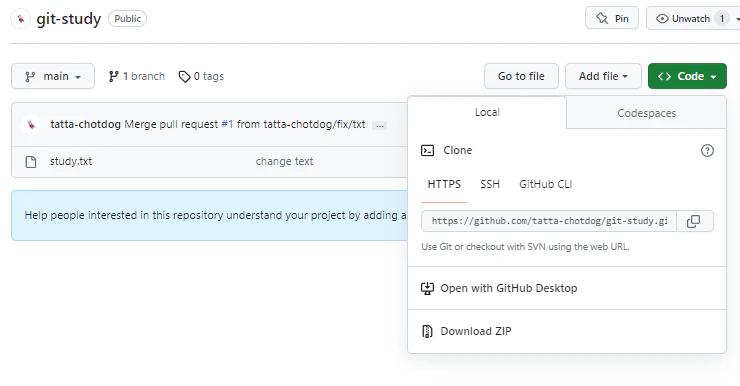Click the zip file icon

[x=427, y=331]
